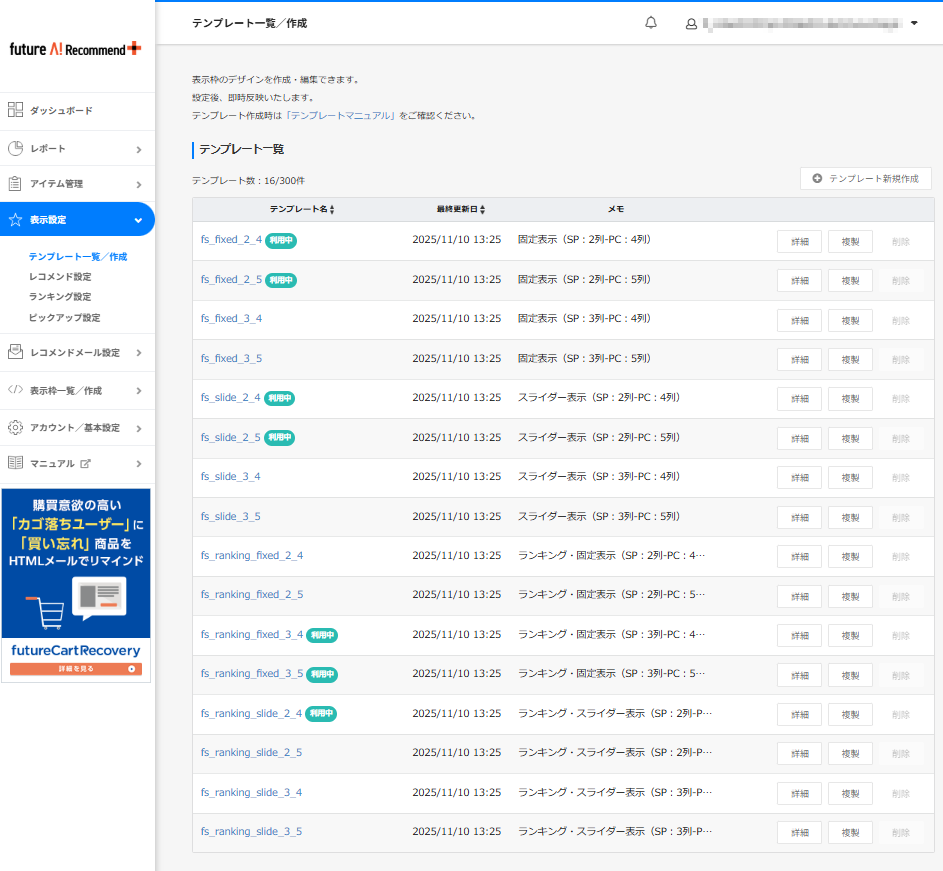Image resolution: width=943 pixels, height=871 pixels.
Task: Click the テンプレート新規作成 button
Action: click(x=865, y=178)
